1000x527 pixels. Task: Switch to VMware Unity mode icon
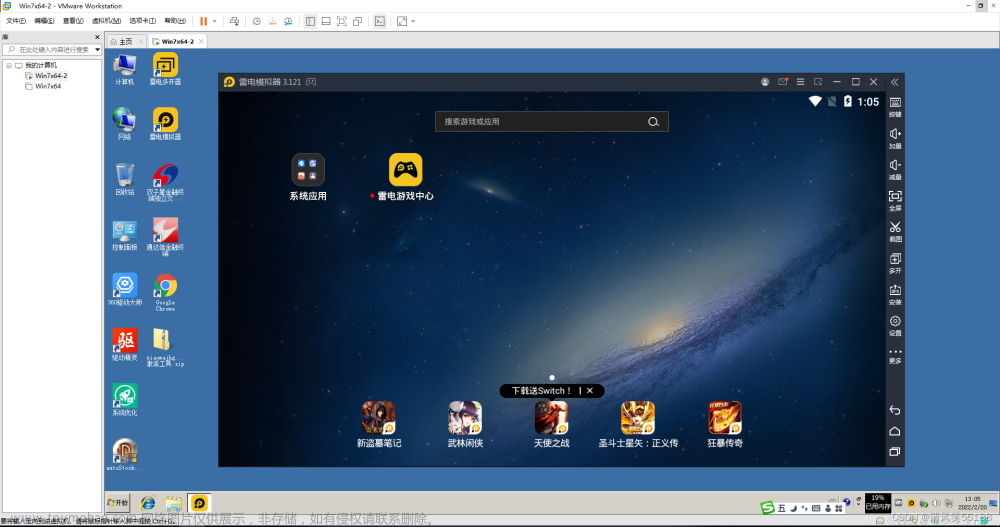pos(358,21)
